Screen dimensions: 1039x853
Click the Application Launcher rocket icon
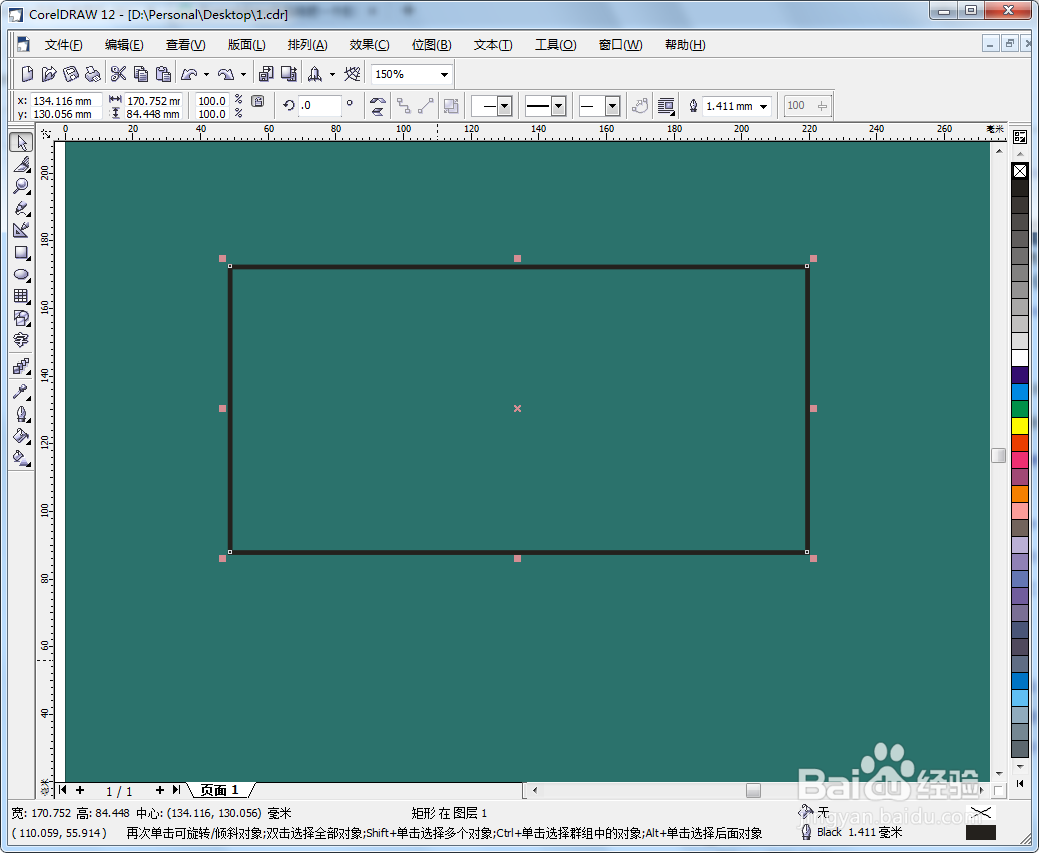(x=315, y=74)
